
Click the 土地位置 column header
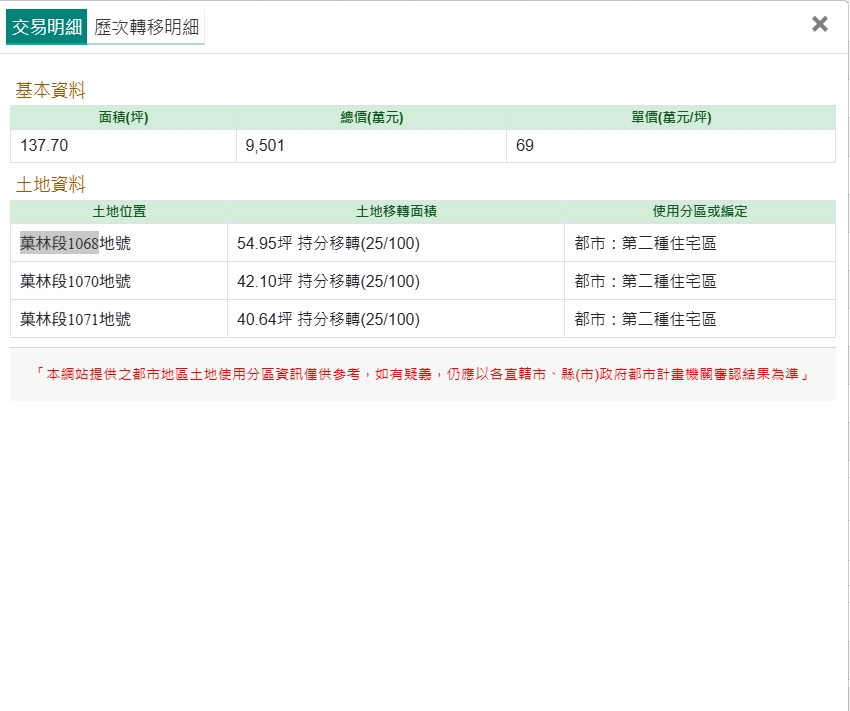[x=119, y=212]
